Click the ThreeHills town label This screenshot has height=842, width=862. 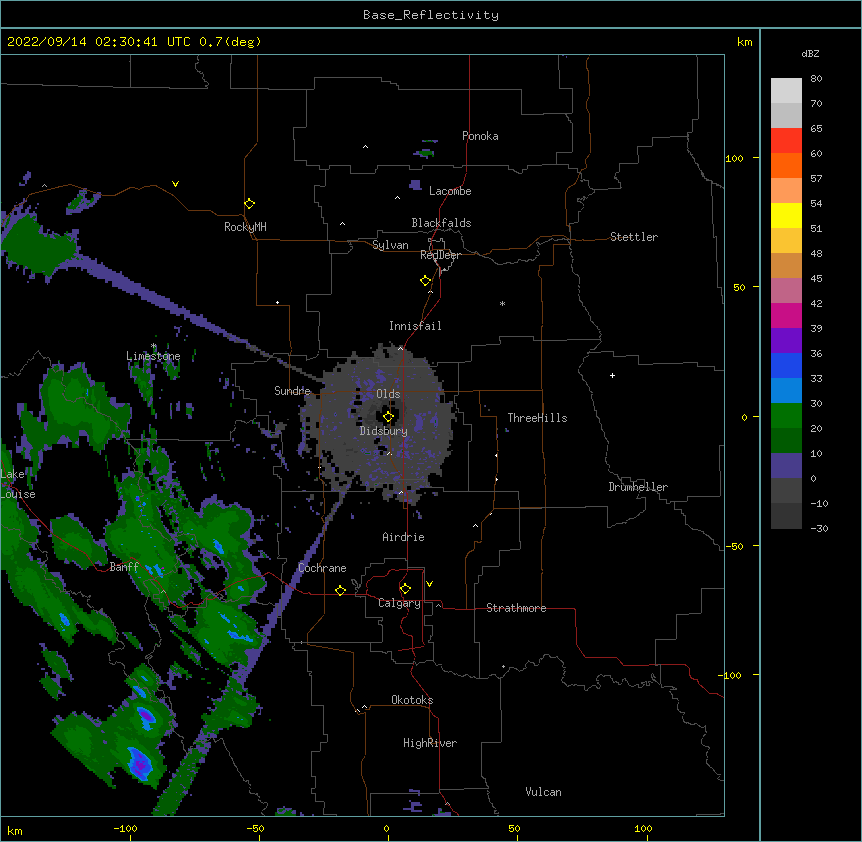pyautogui.click(x=537, y=418)
